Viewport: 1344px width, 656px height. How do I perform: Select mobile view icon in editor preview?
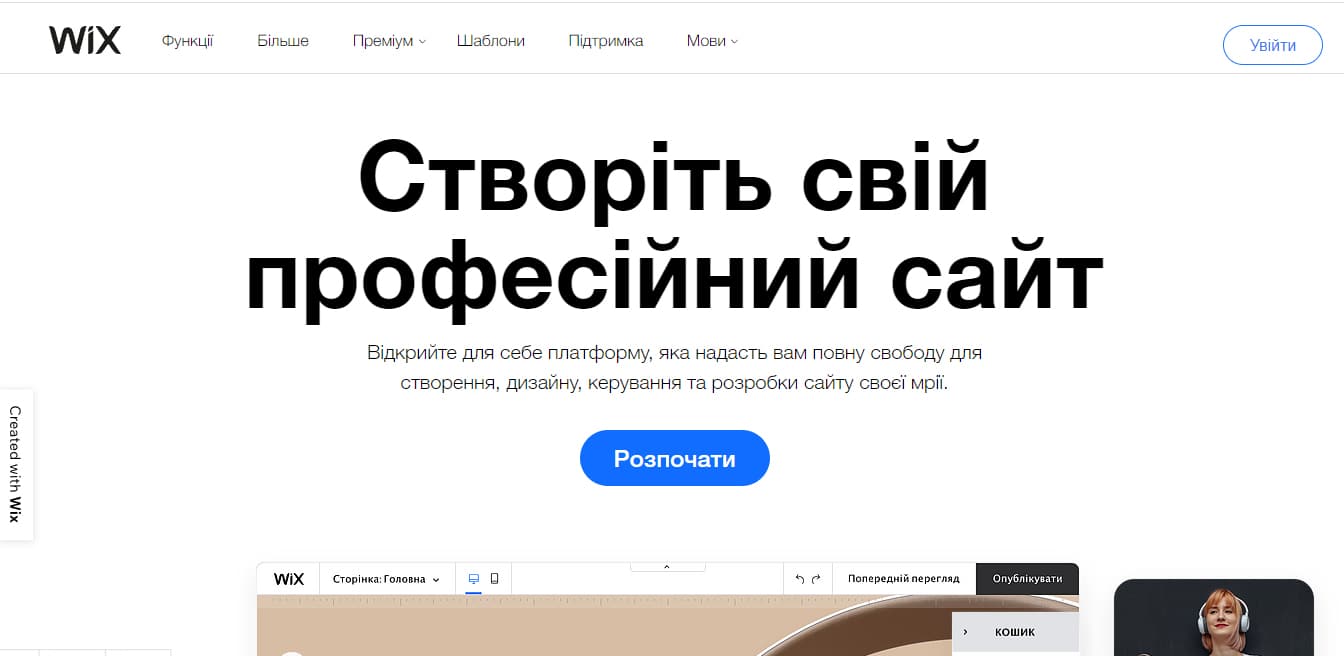(494, 579)
